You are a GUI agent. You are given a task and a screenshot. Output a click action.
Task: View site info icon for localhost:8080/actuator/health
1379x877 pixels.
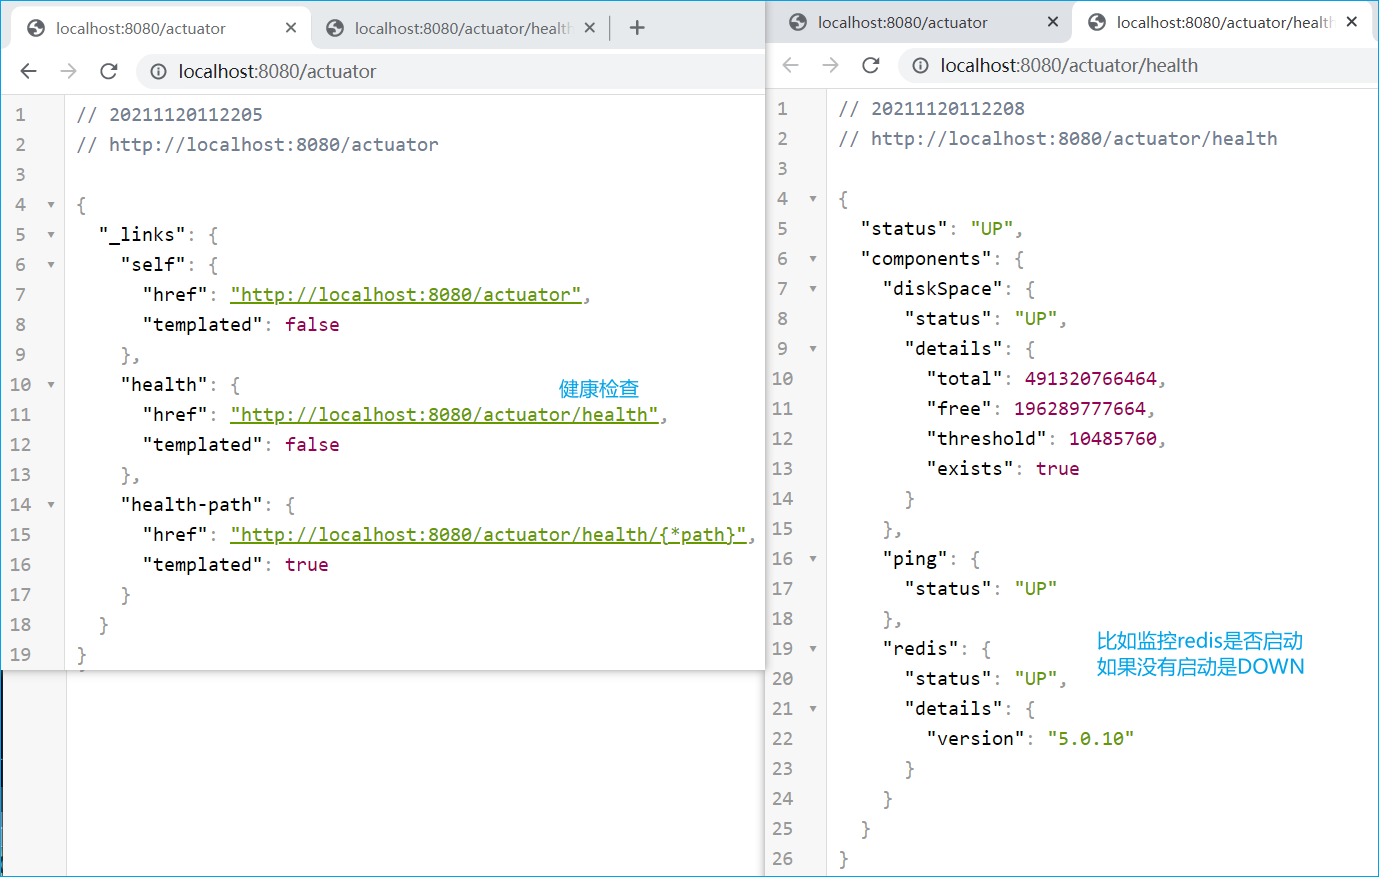coord(920,65)
